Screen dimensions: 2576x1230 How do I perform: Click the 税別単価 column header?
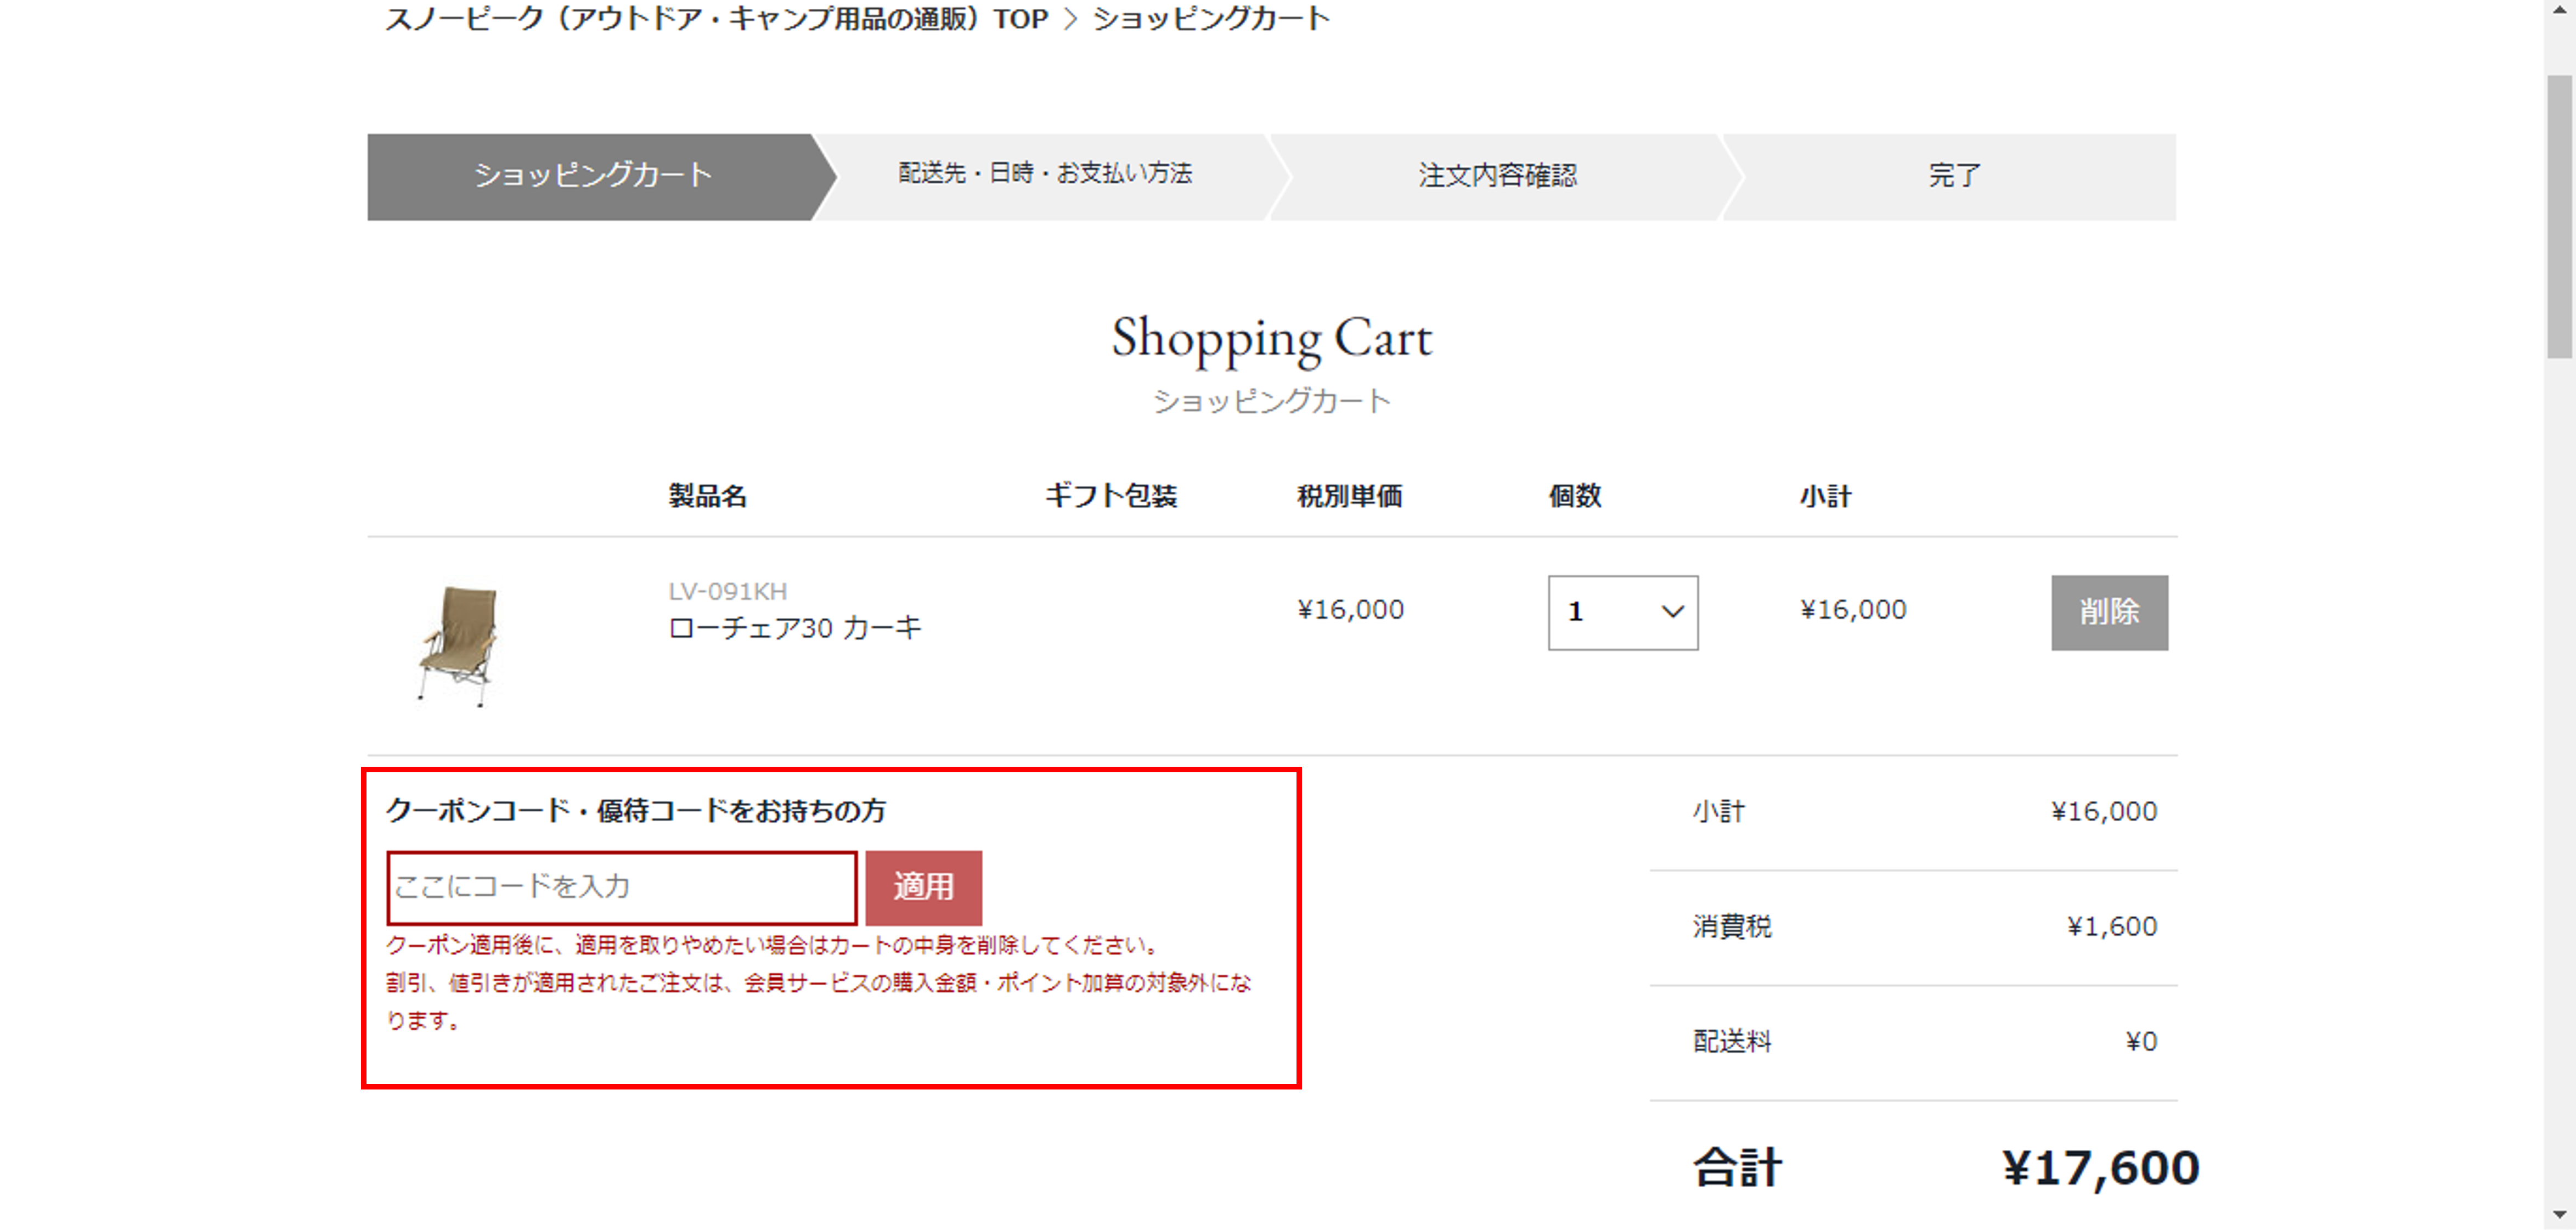pyautogui.click(x=1349, y=496)
